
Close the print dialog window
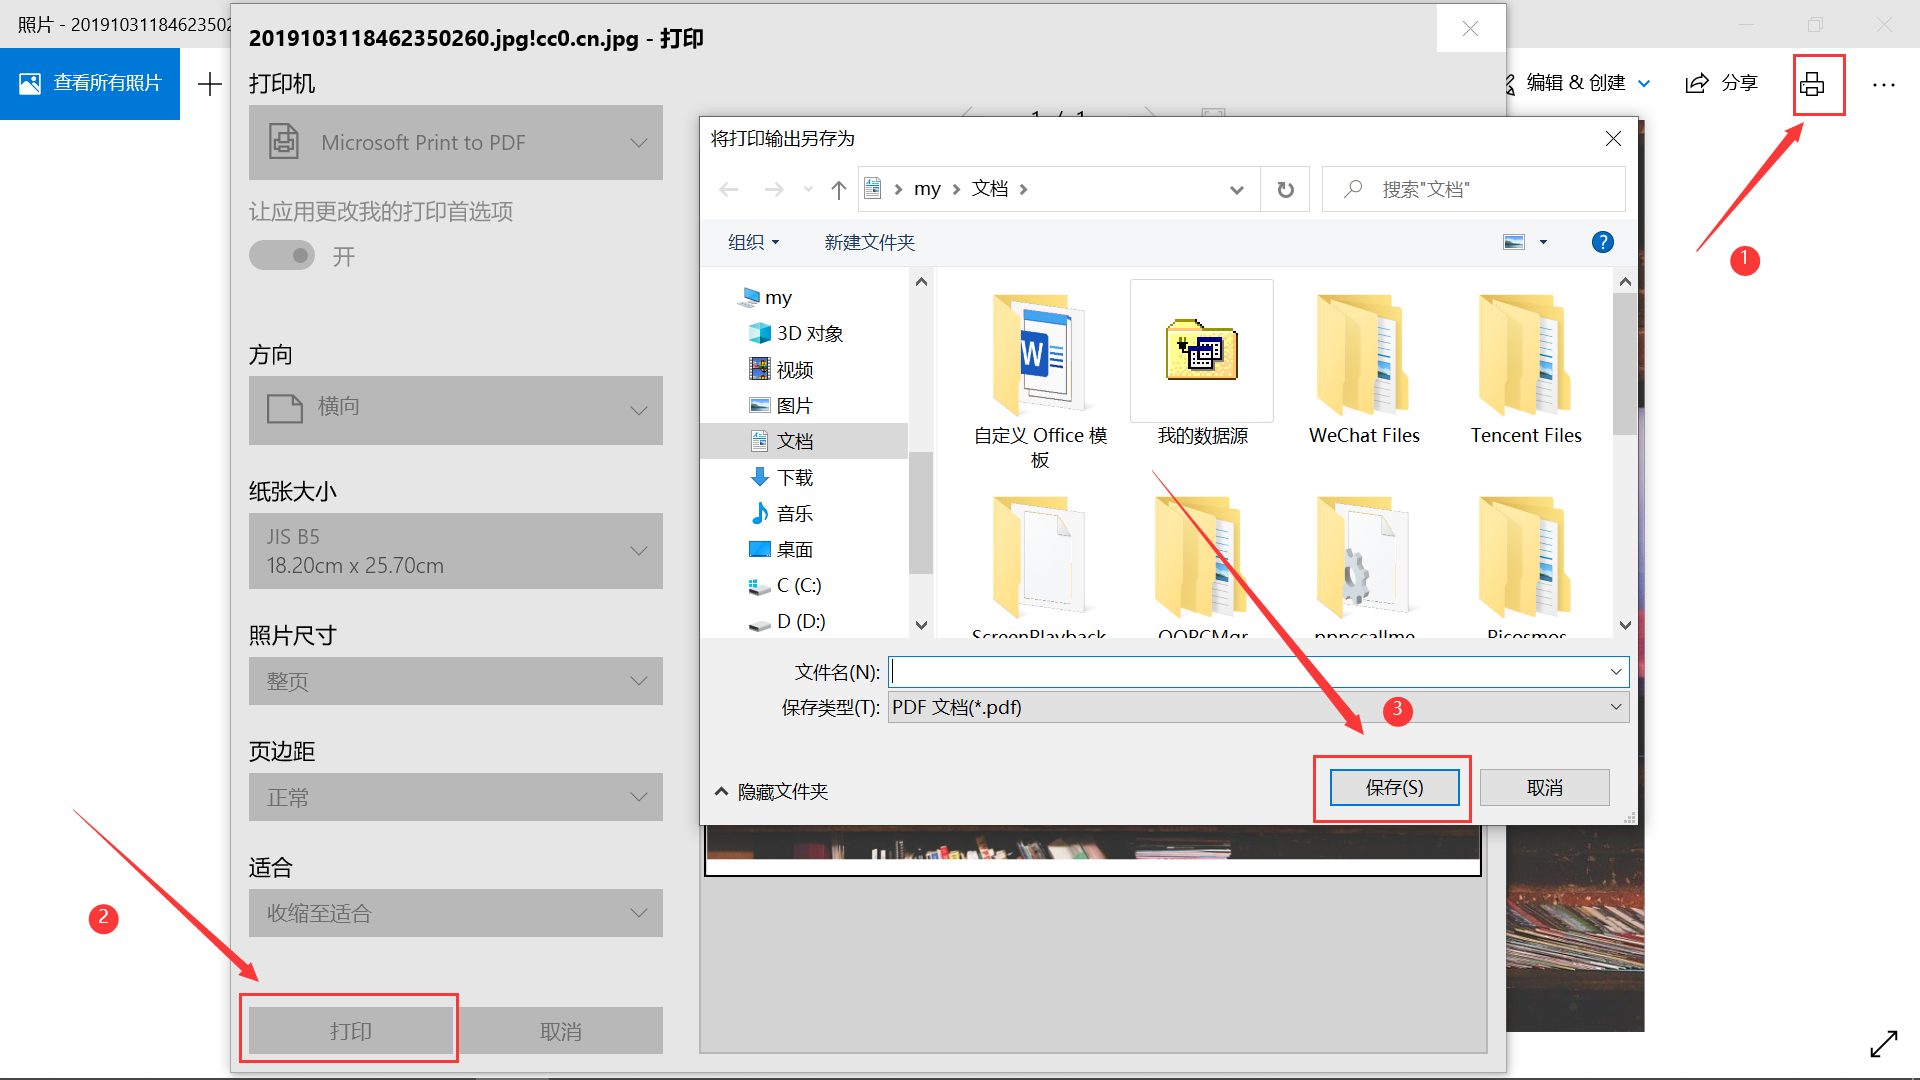point(1470,29)
